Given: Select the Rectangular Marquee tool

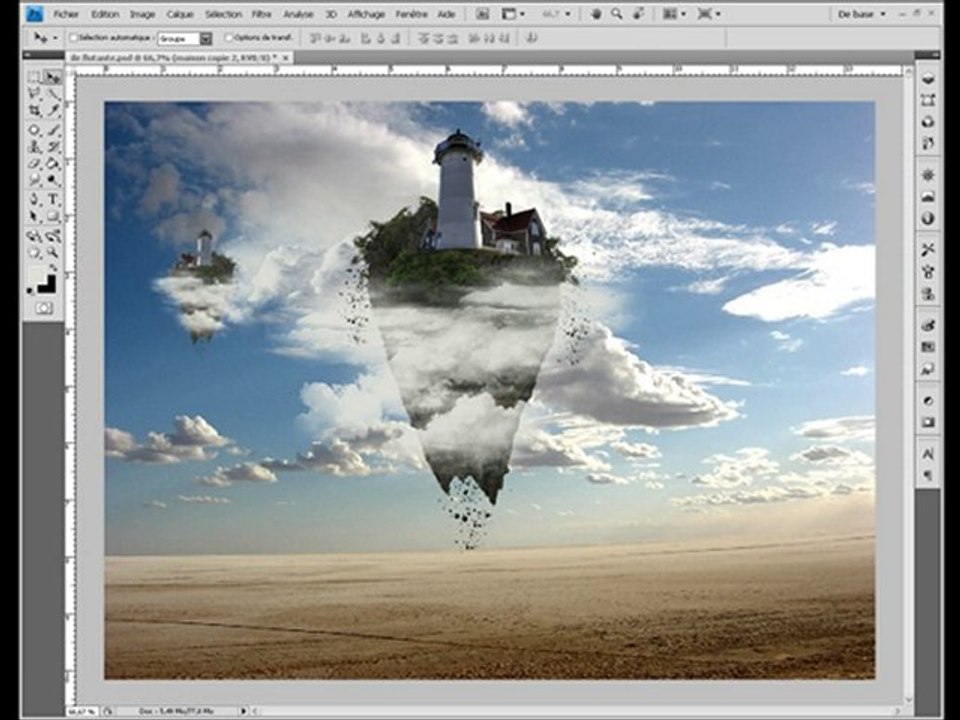Looking at the screenshot, I should 34,77.
